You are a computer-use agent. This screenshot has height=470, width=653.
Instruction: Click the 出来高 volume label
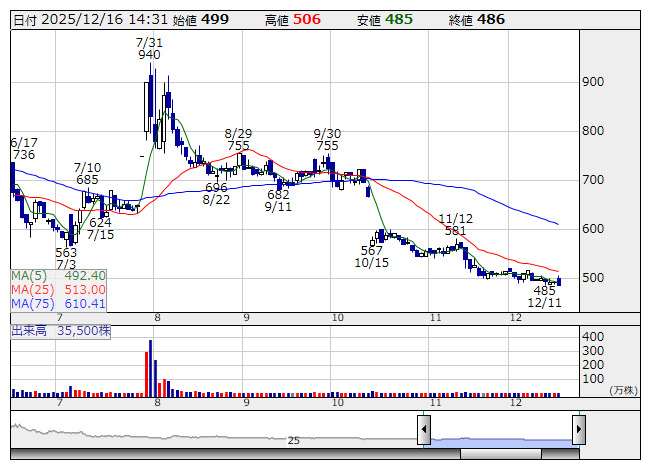[60, 329]
